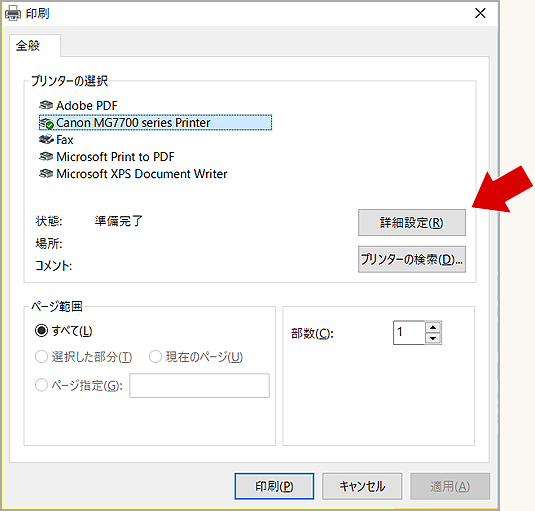
Task: Select the すべて radio button
Action: click(41, 331)
